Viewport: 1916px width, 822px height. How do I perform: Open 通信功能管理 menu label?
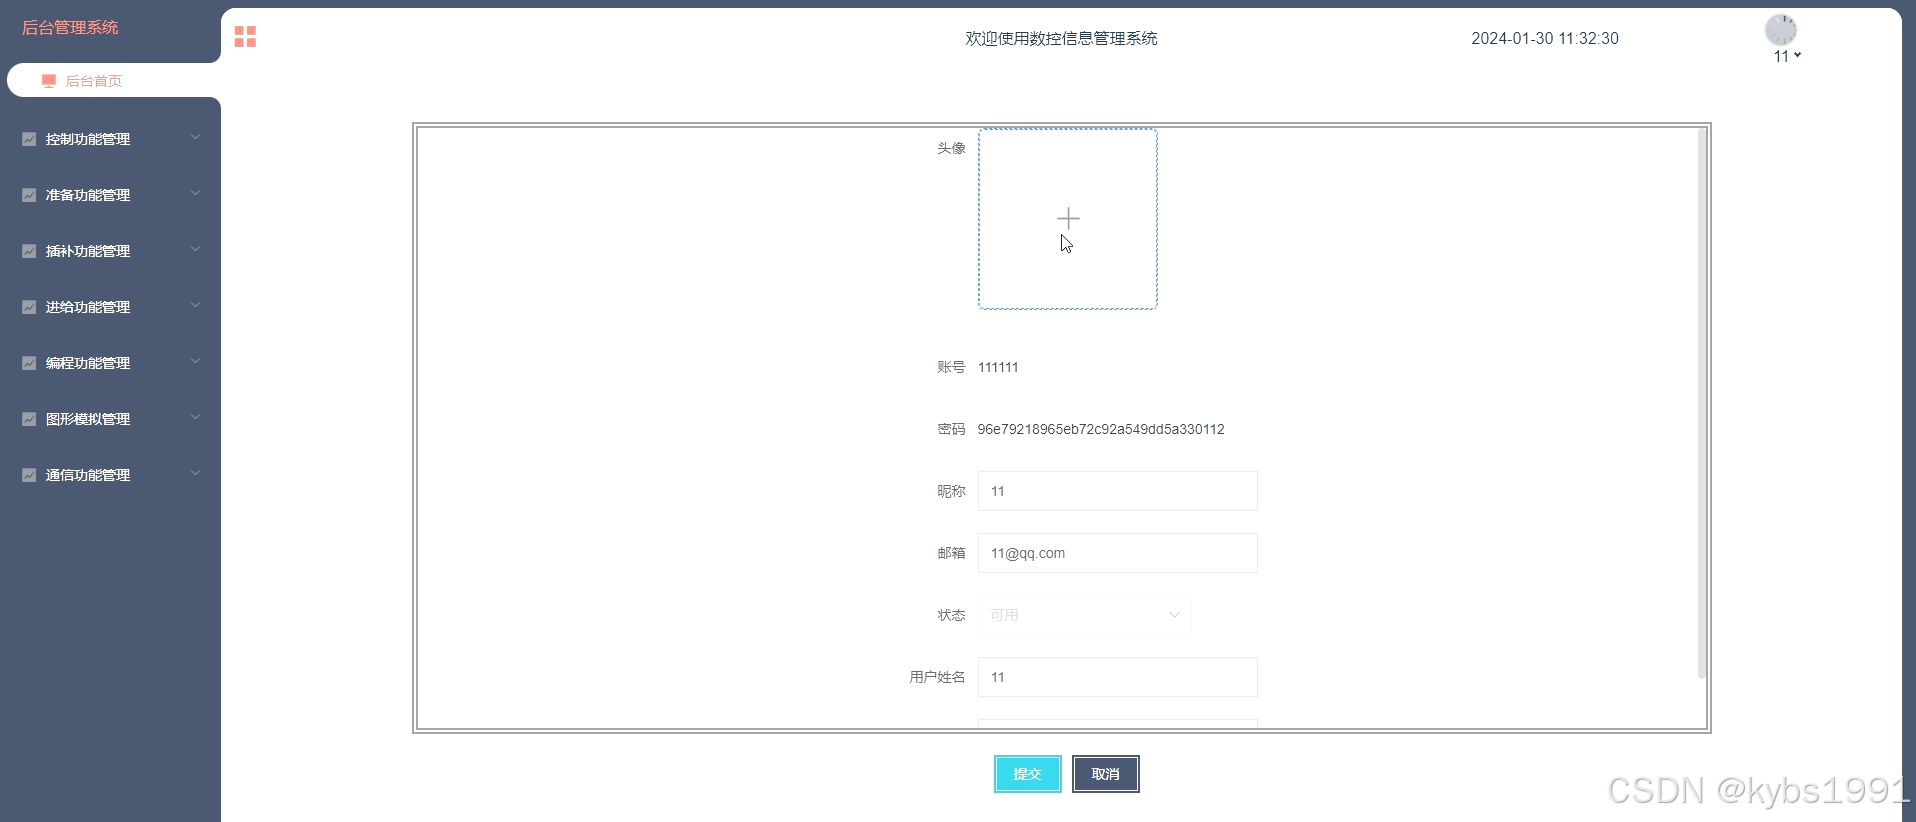(x=88, y=475)
